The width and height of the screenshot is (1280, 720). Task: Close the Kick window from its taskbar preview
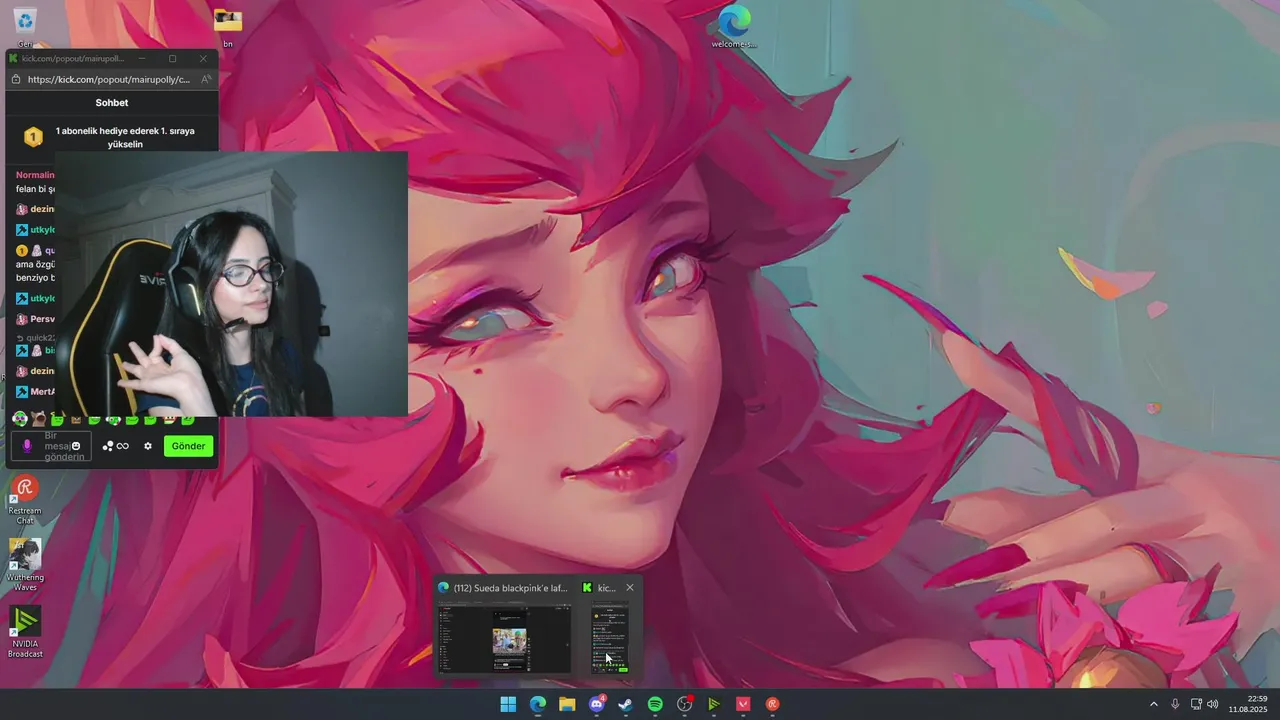click(629, 587)
